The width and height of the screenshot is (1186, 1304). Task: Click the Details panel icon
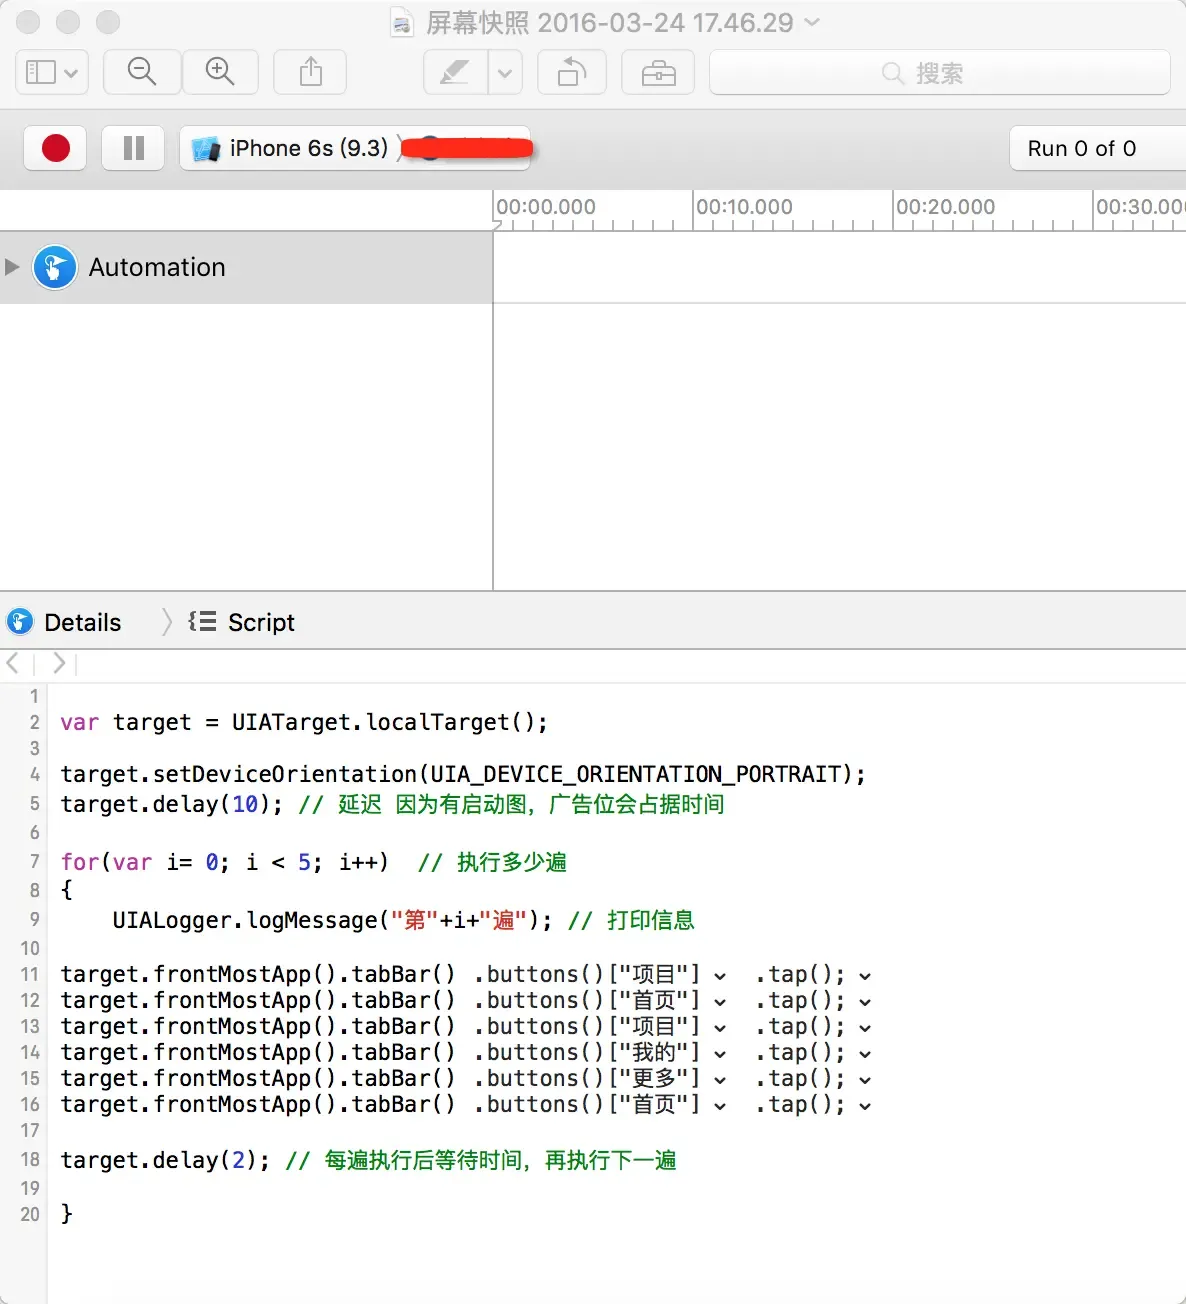pos(20,622)
